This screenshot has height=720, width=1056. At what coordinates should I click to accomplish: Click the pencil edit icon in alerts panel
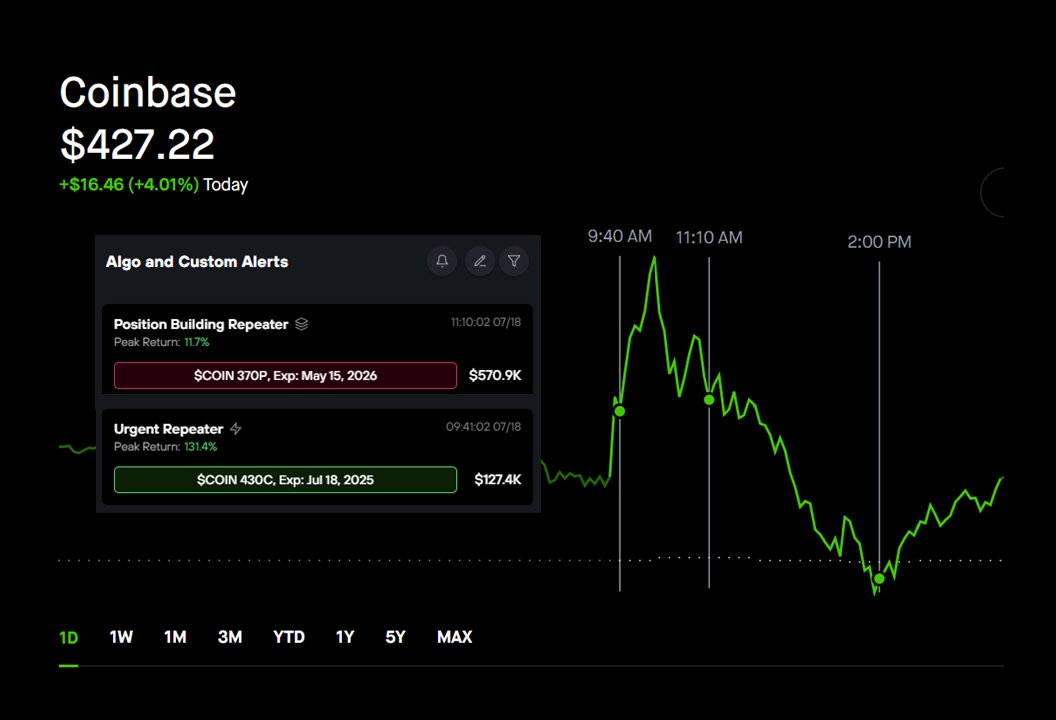pyautogui.click(x=480, y=261)
